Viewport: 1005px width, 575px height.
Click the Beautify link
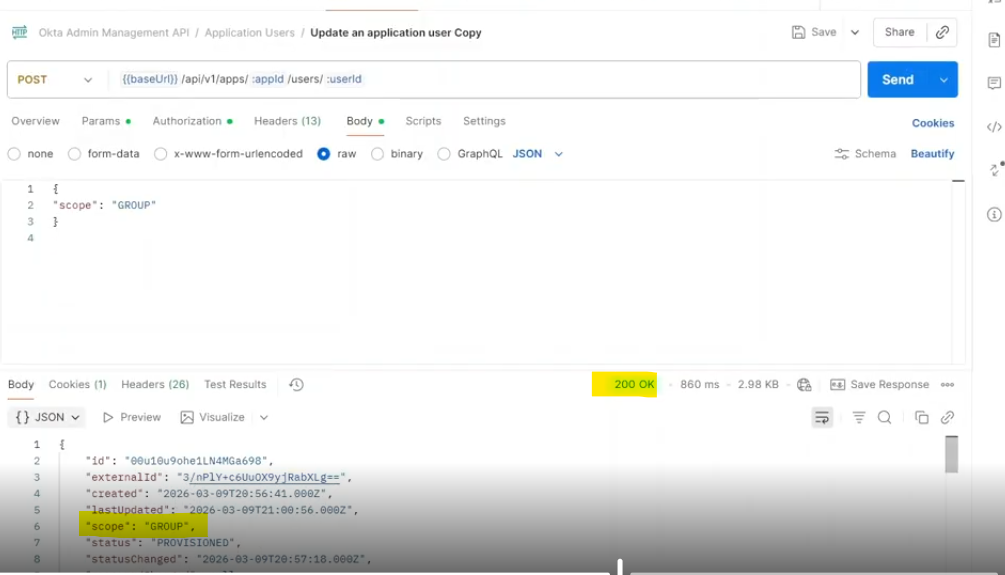coord(932,154)
